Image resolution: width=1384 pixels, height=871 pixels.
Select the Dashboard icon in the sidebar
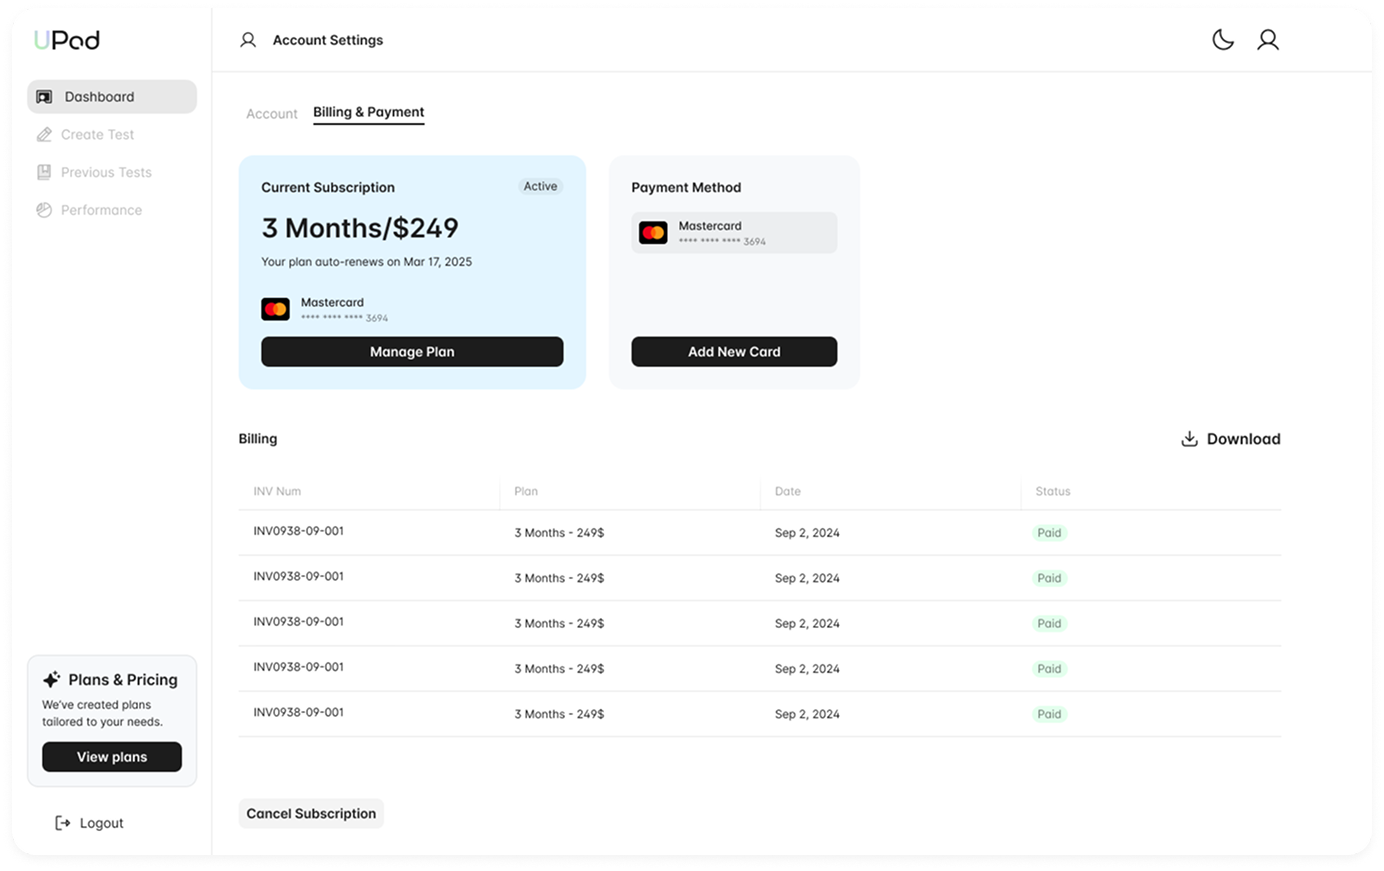(x=44, y=96)
